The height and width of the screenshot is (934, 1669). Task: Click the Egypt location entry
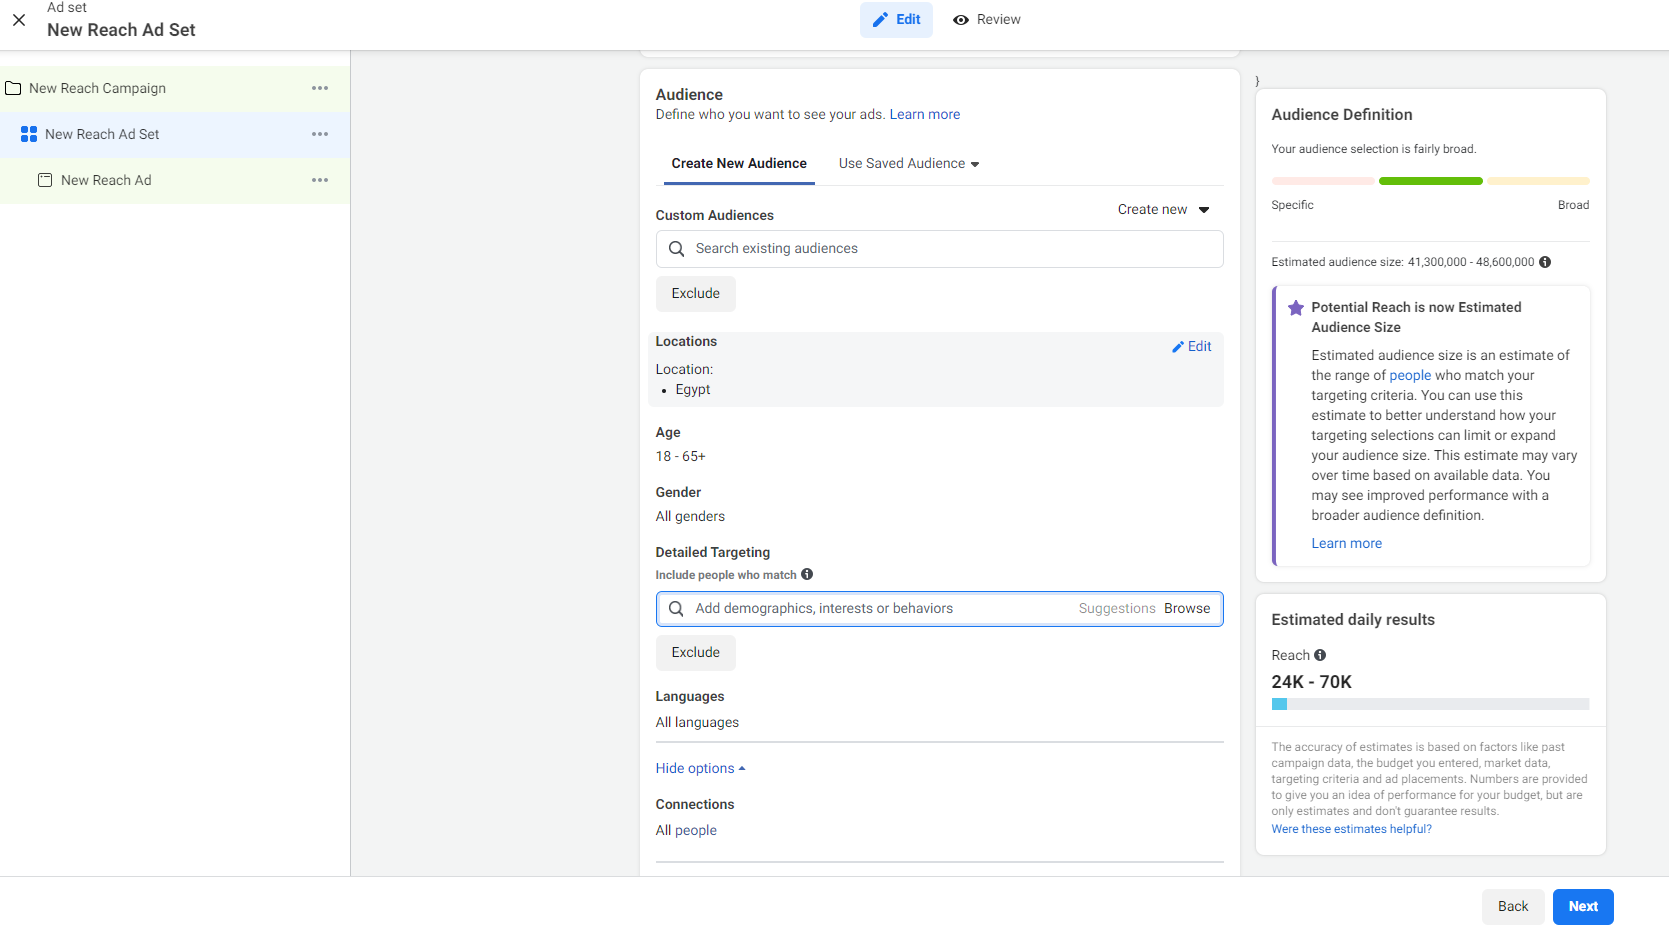[x=693, y=390]
